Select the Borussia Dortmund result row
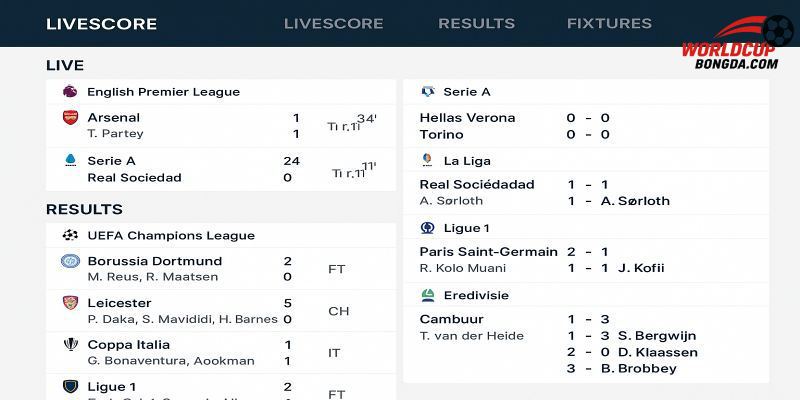 (x=220, y=269)
